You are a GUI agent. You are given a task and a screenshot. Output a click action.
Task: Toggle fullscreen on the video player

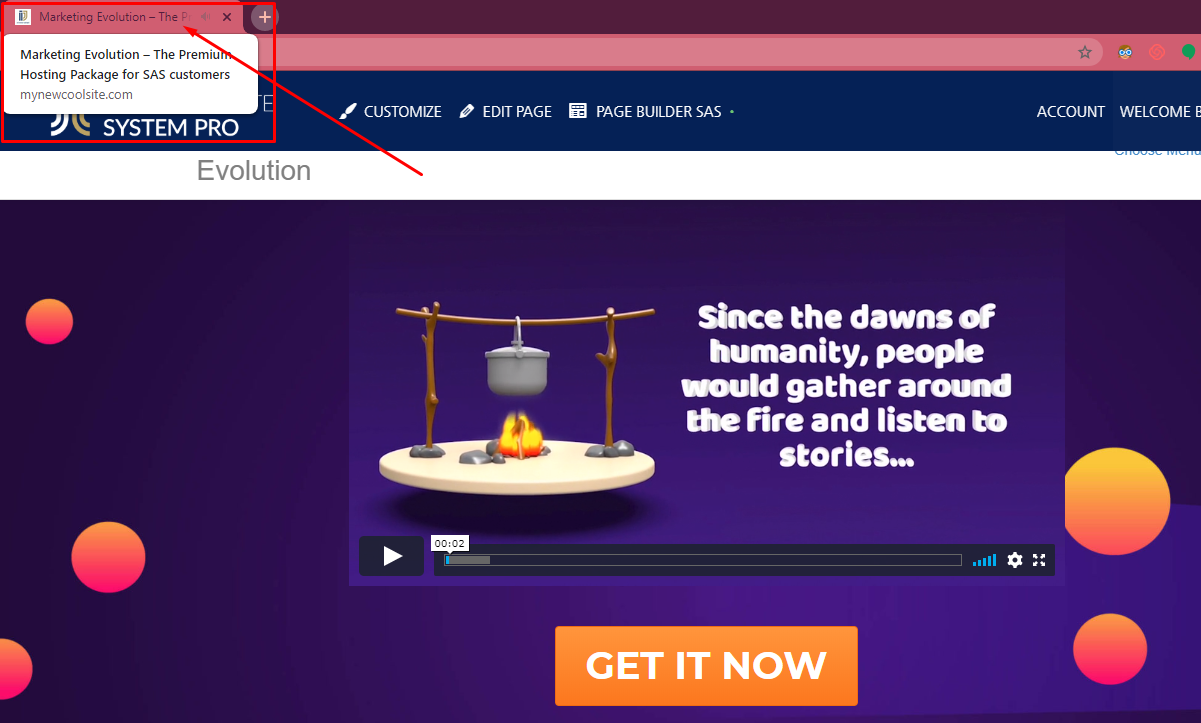pyautogui.click(x=1039, y=560)
